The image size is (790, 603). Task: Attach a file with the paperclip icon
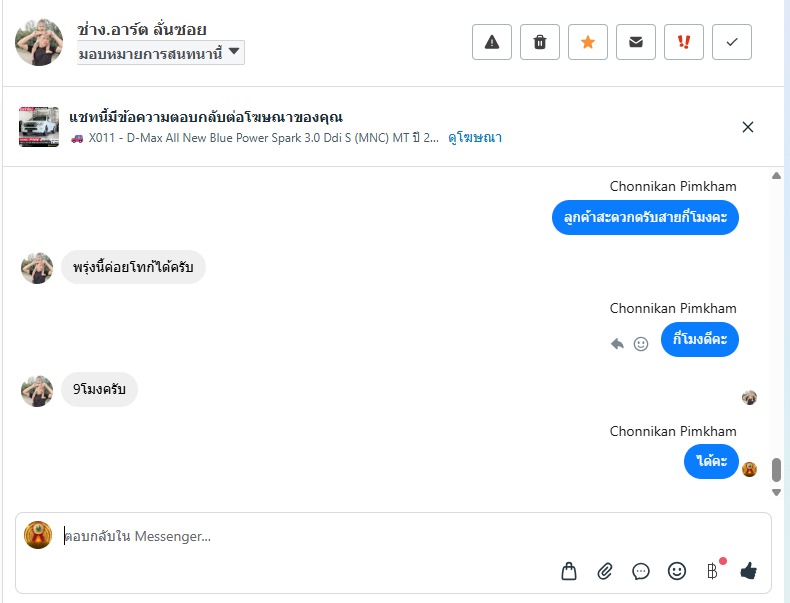605,571
